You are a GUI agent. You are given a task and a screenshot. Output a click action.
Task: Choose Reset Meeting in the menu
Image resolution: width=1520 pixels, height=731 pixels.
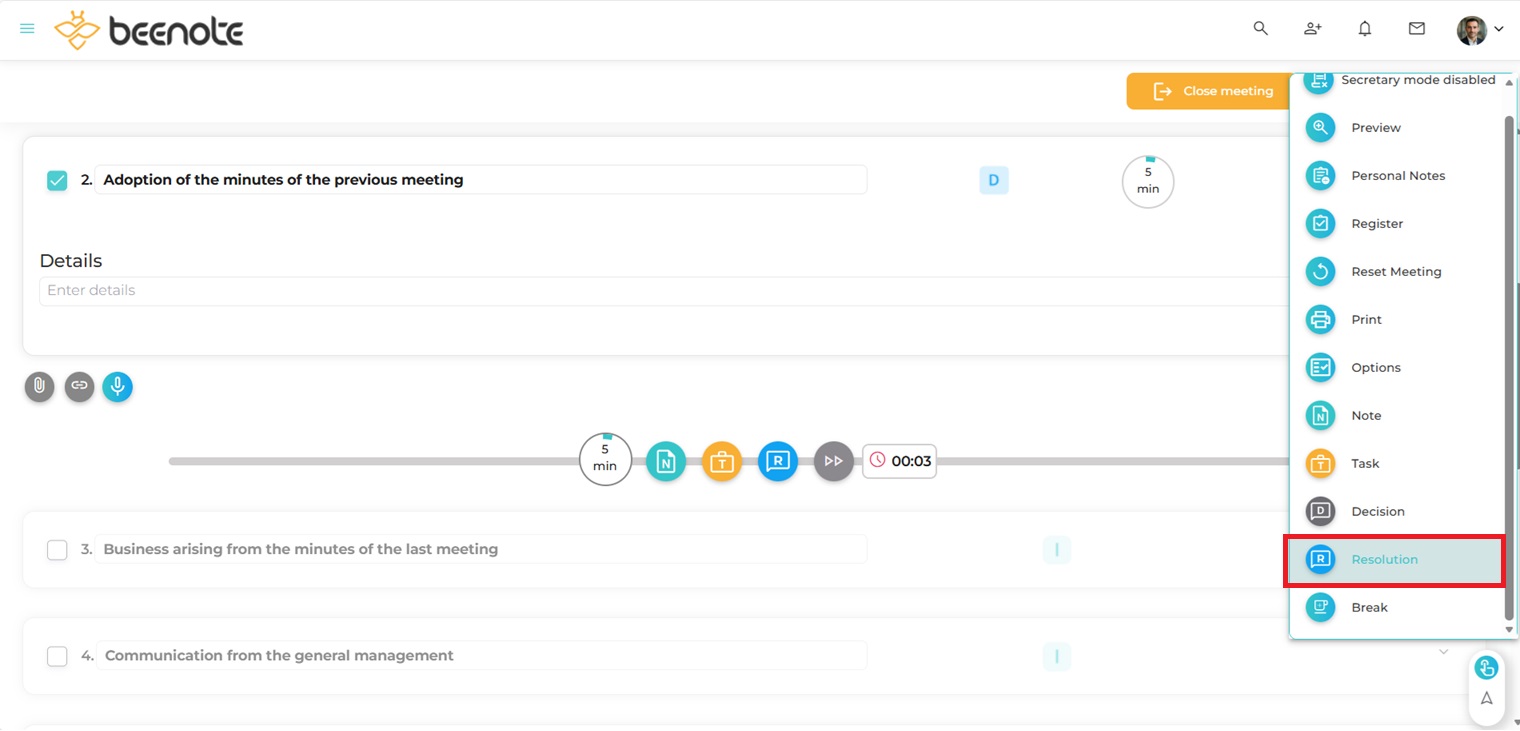tap(1395, 272)
